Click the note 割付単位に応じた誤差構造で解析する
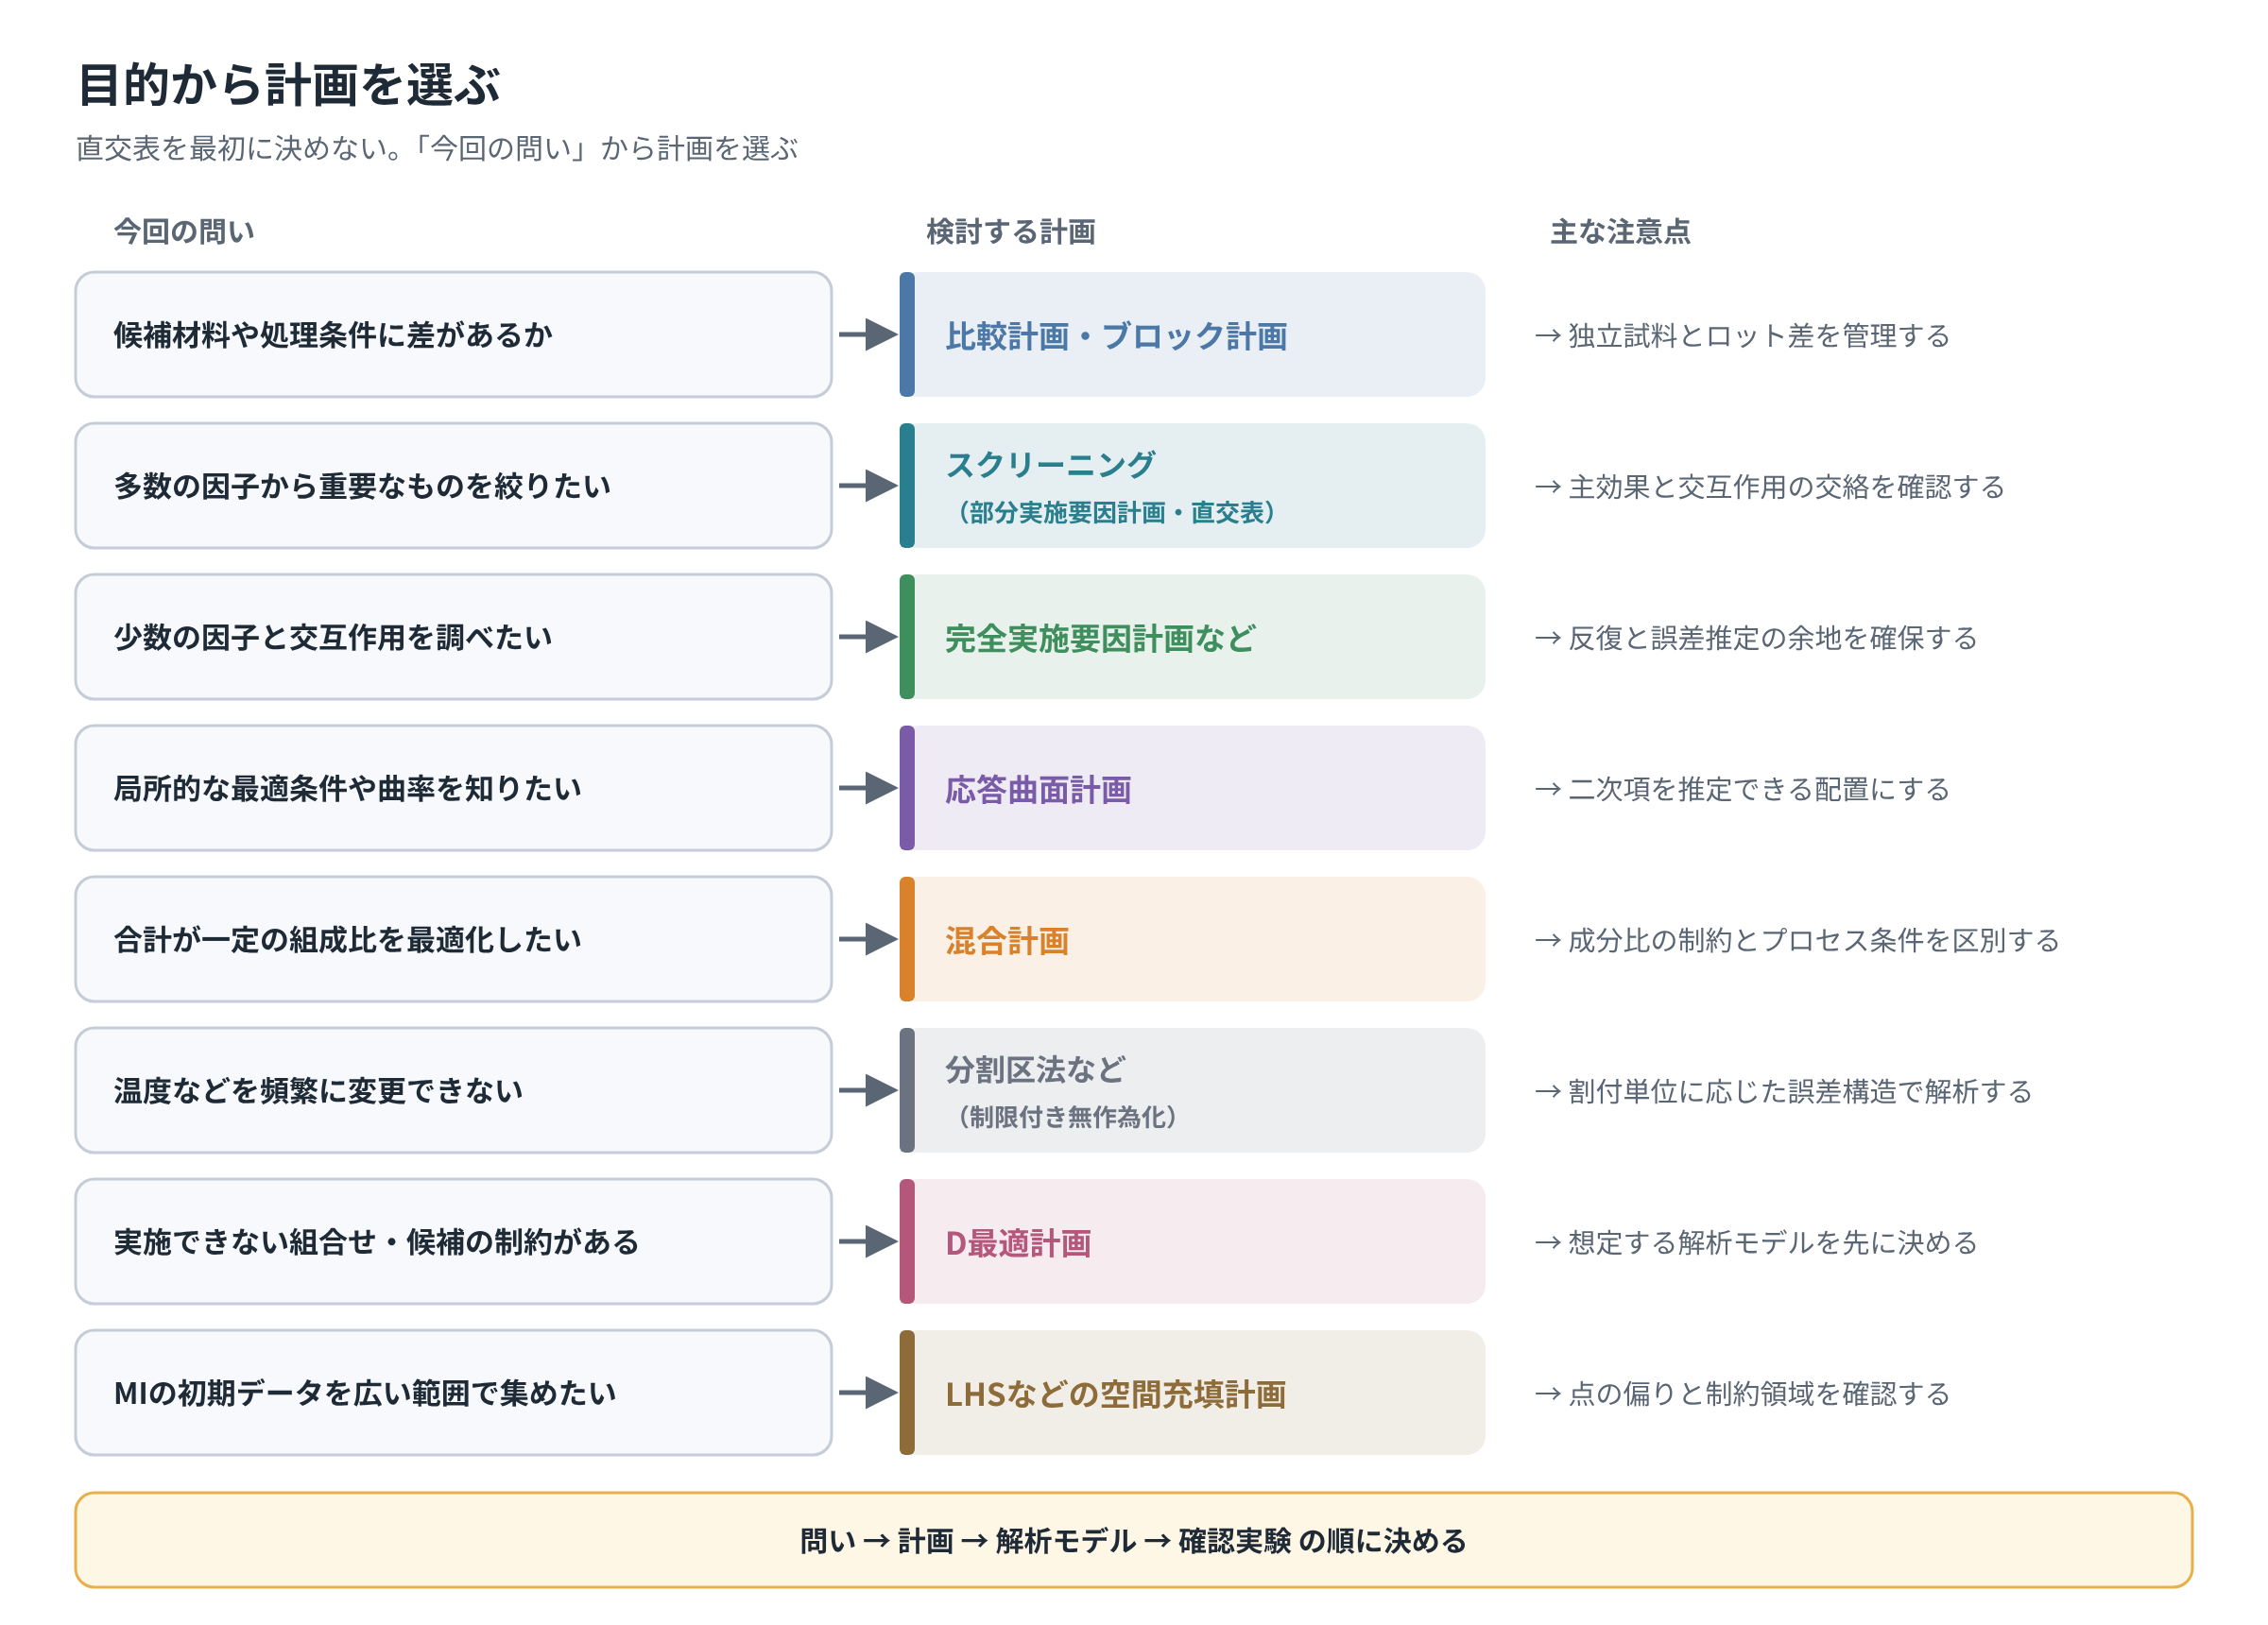Screen dimensions: 2268x1625 (x=1783, y=1091)
